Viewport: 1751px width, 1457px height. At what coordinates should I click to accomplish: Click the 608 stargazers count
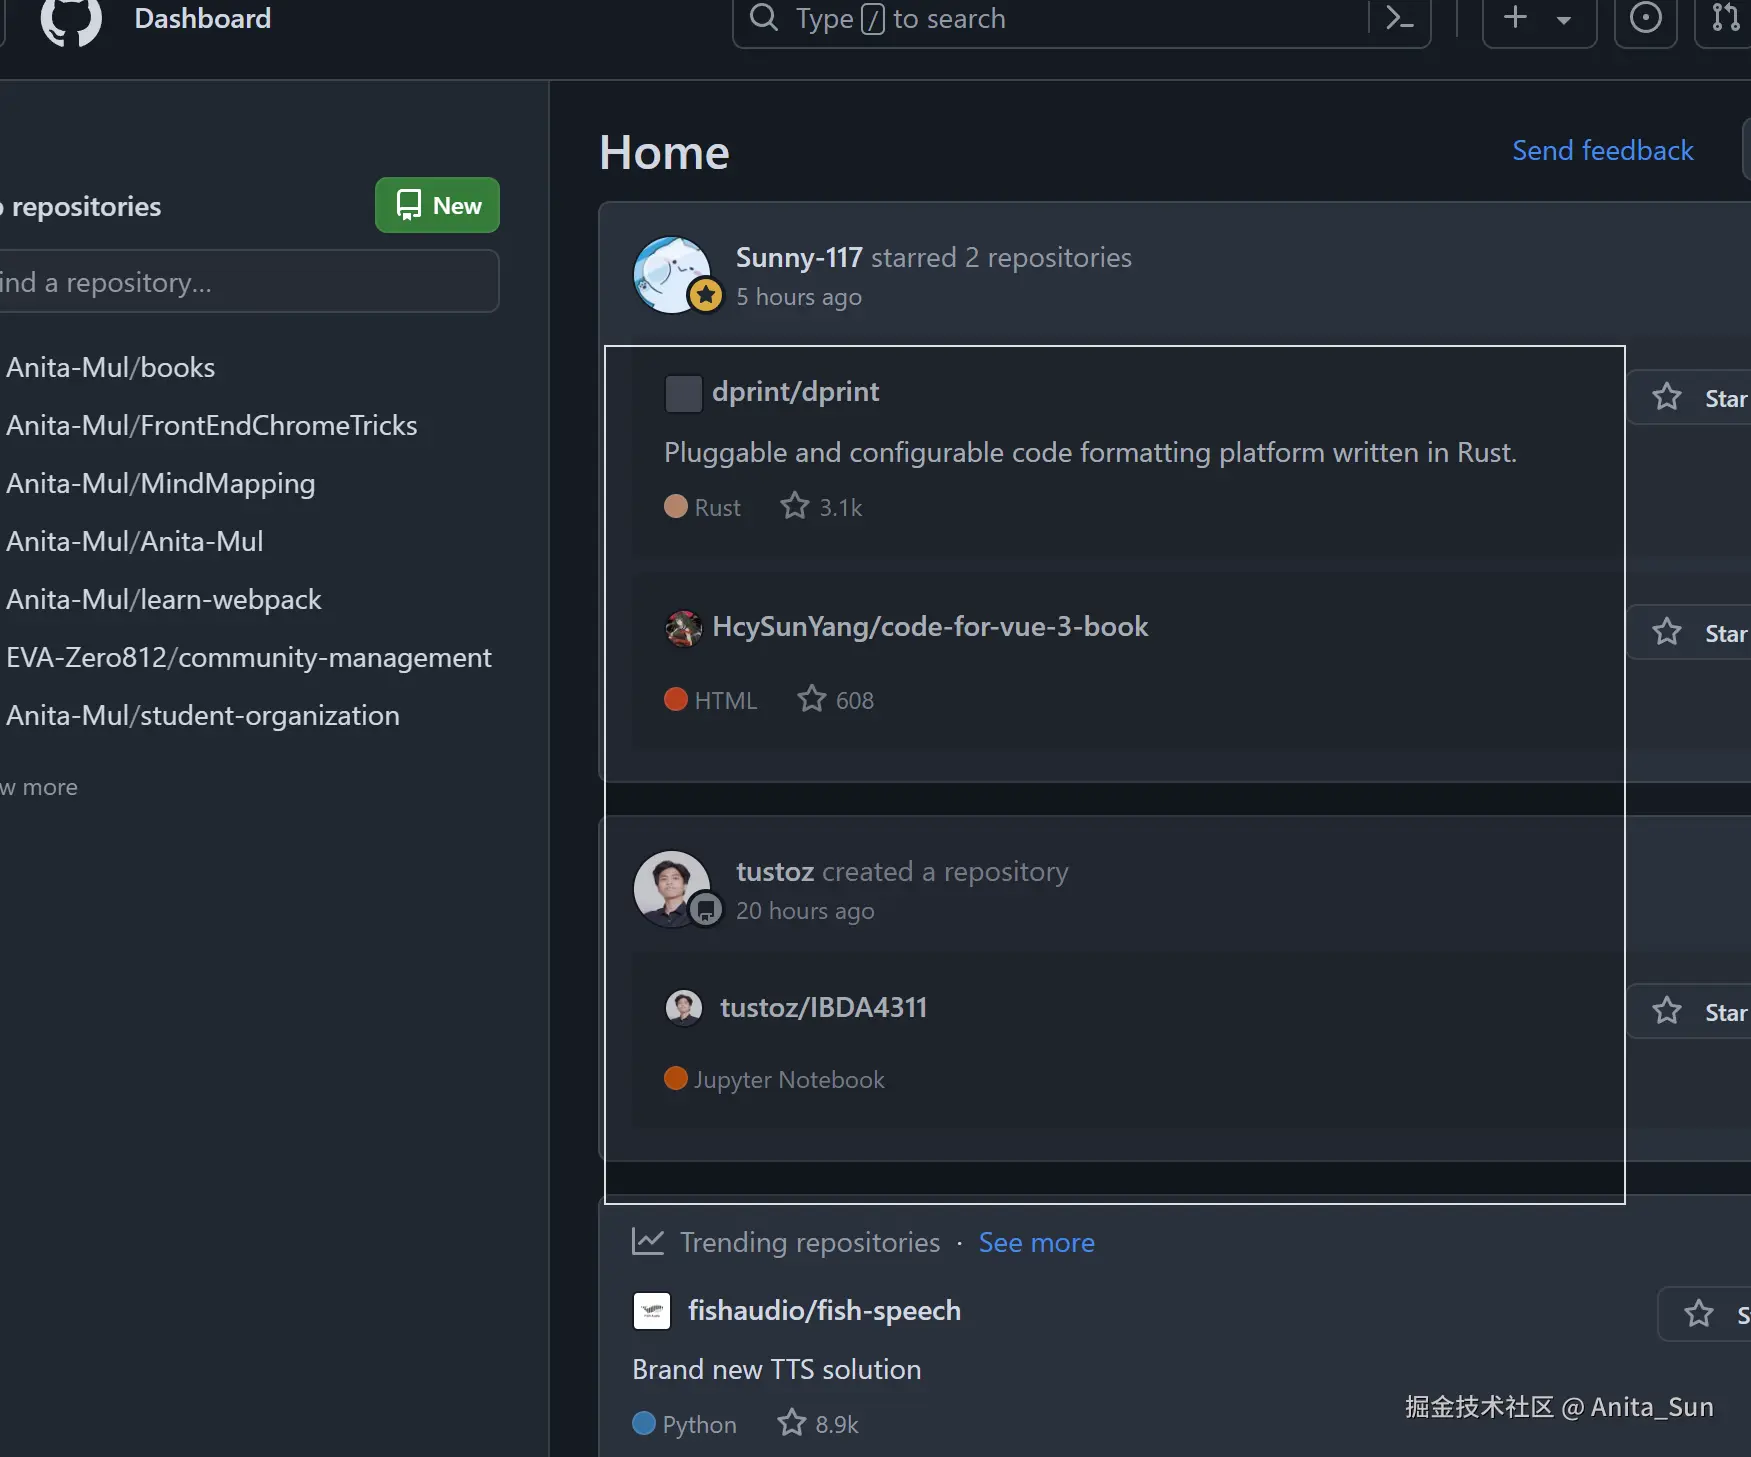pyautogui.click(x=836, y=700)
